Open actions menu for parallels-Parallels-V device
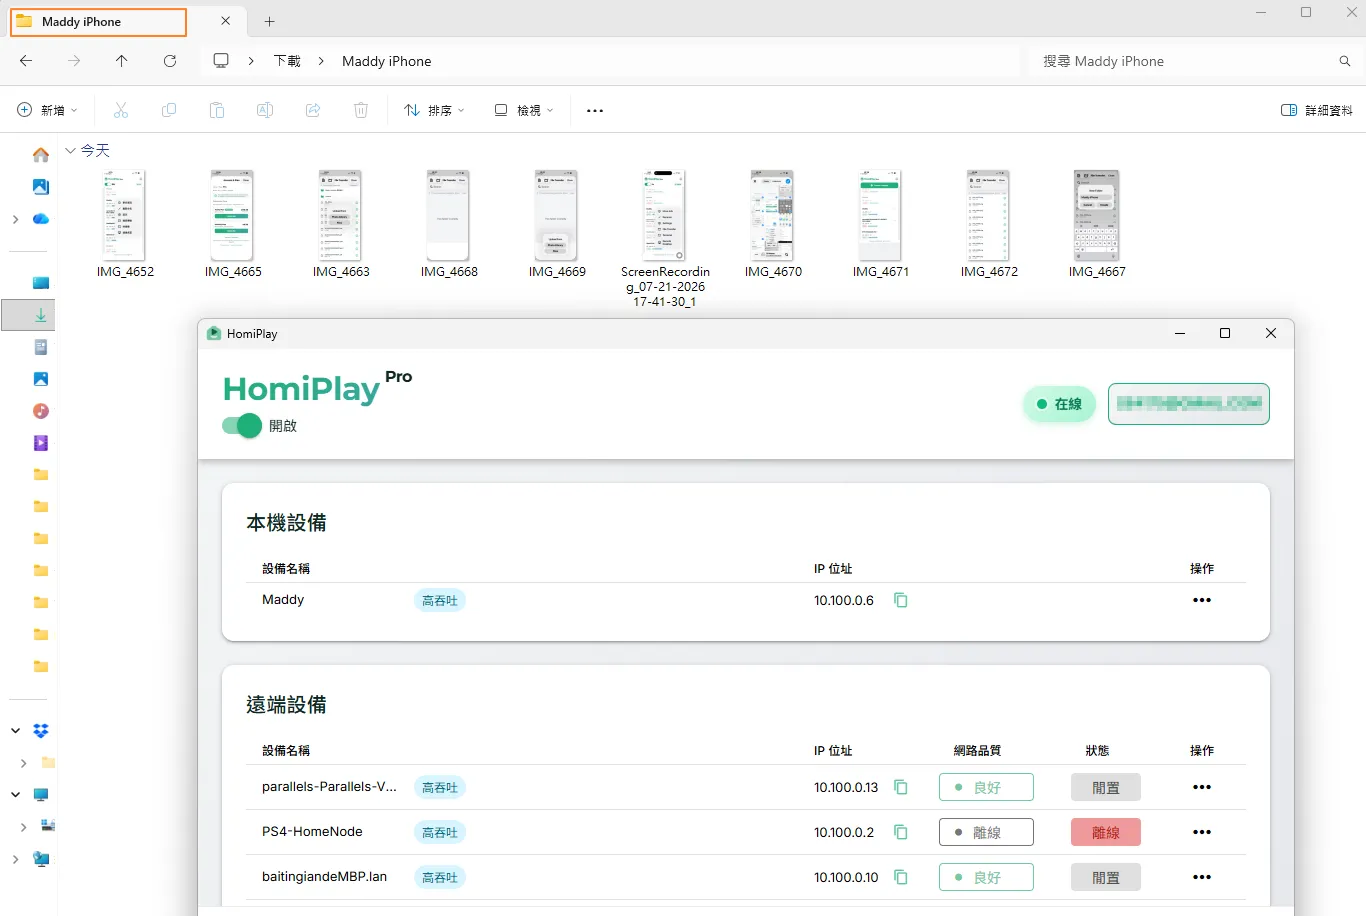Screen dimensions: 1366x916 coord(1202,787)
